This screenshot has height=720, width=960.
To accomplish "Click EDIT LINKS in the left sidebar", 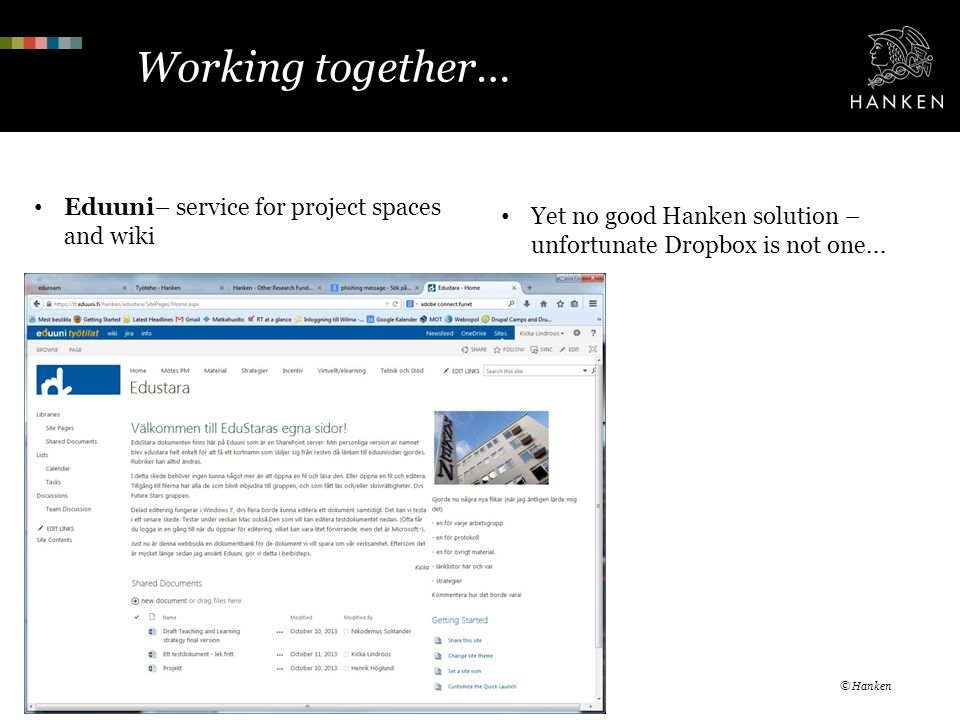I will click(x=56, y=528).
